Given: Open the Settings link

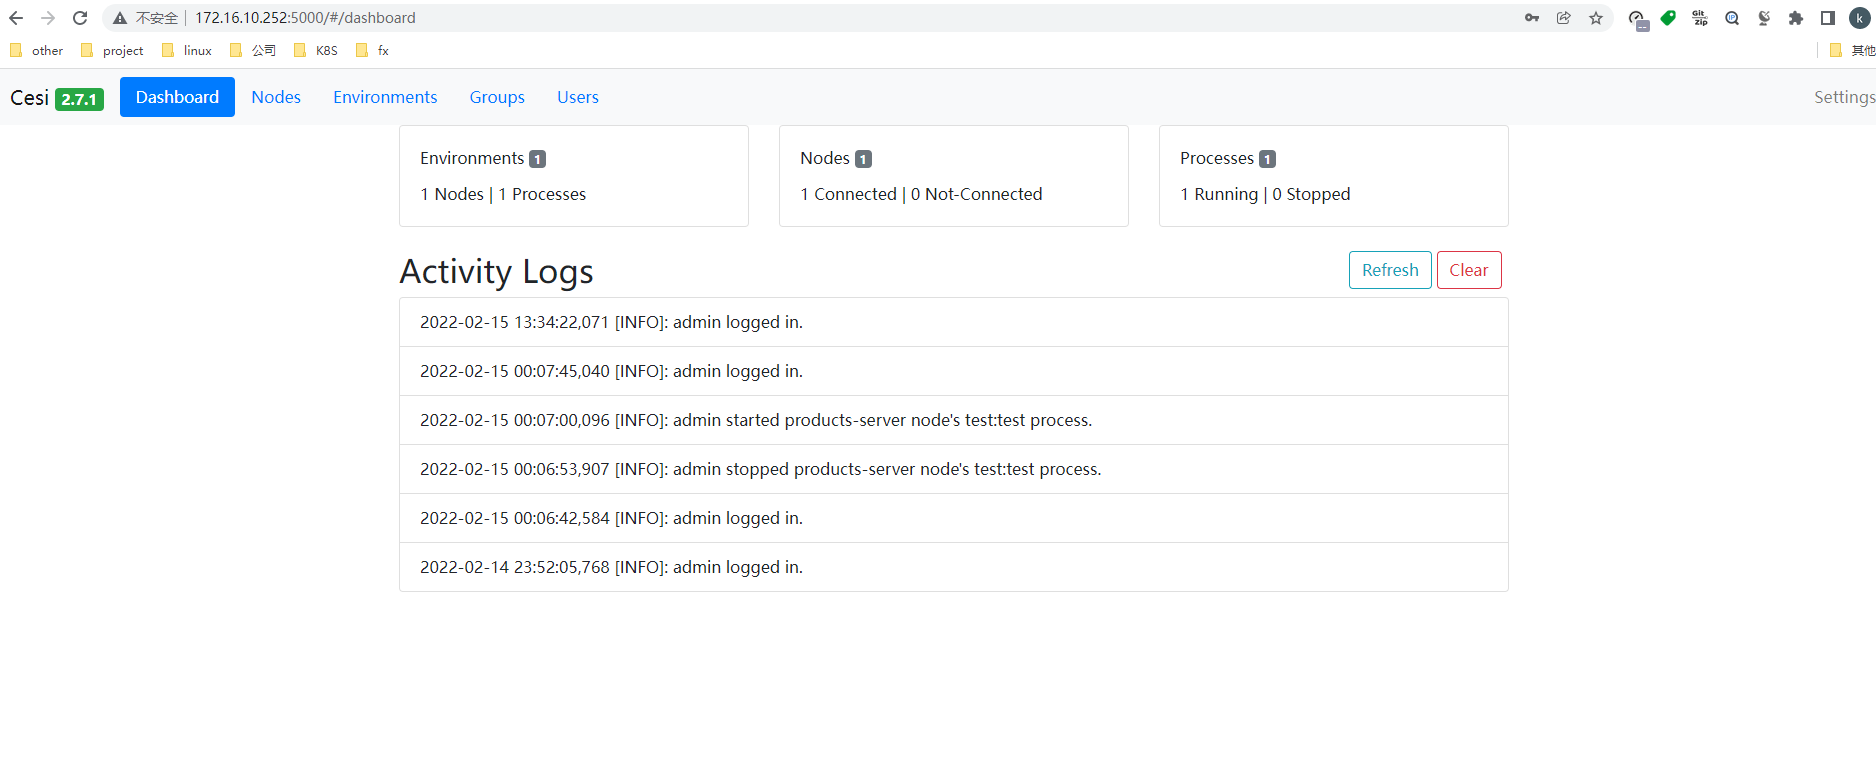Looking at the screenshot, I should tap(1844, 97).
